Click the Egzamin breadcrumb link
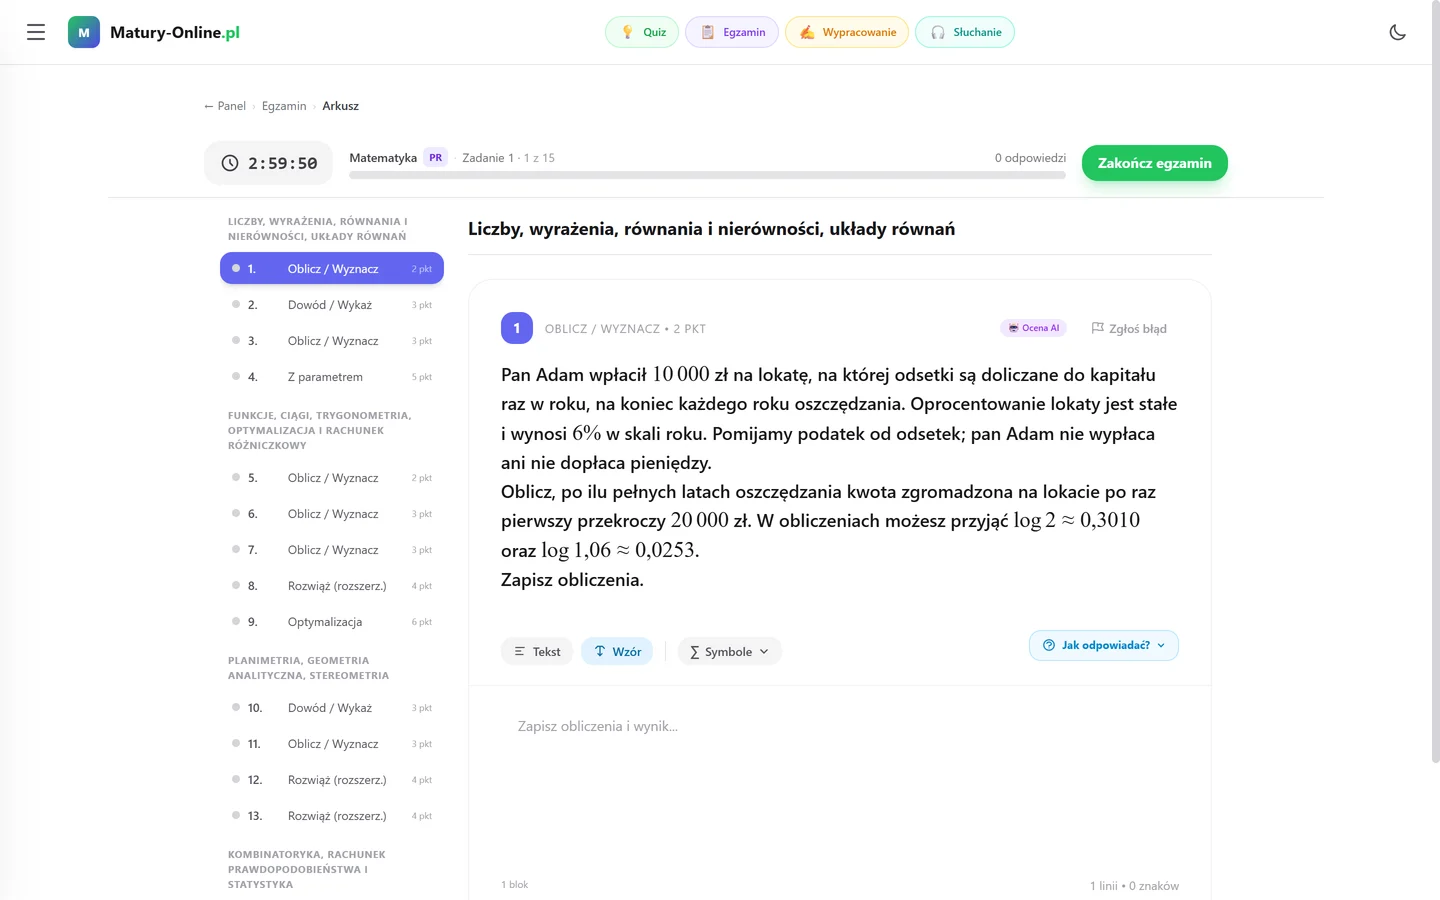Screen dimensions: 1440x900 tap(284, 106)
